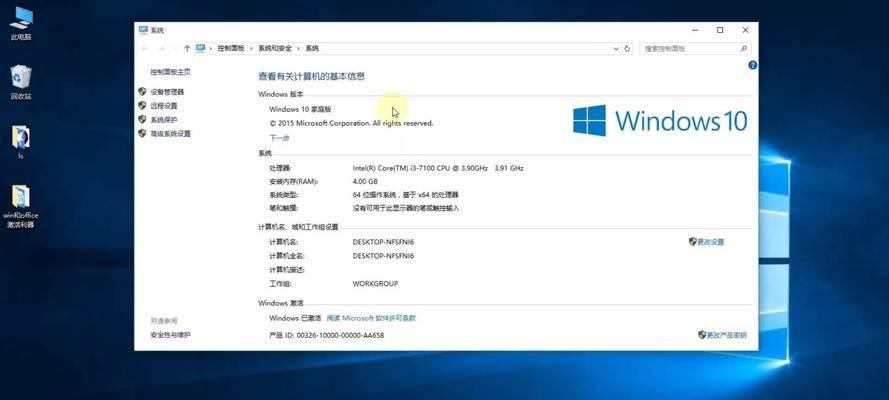Click 更改设置 next to computer name
Screen dimensions: 889x400
pos(710,242)
